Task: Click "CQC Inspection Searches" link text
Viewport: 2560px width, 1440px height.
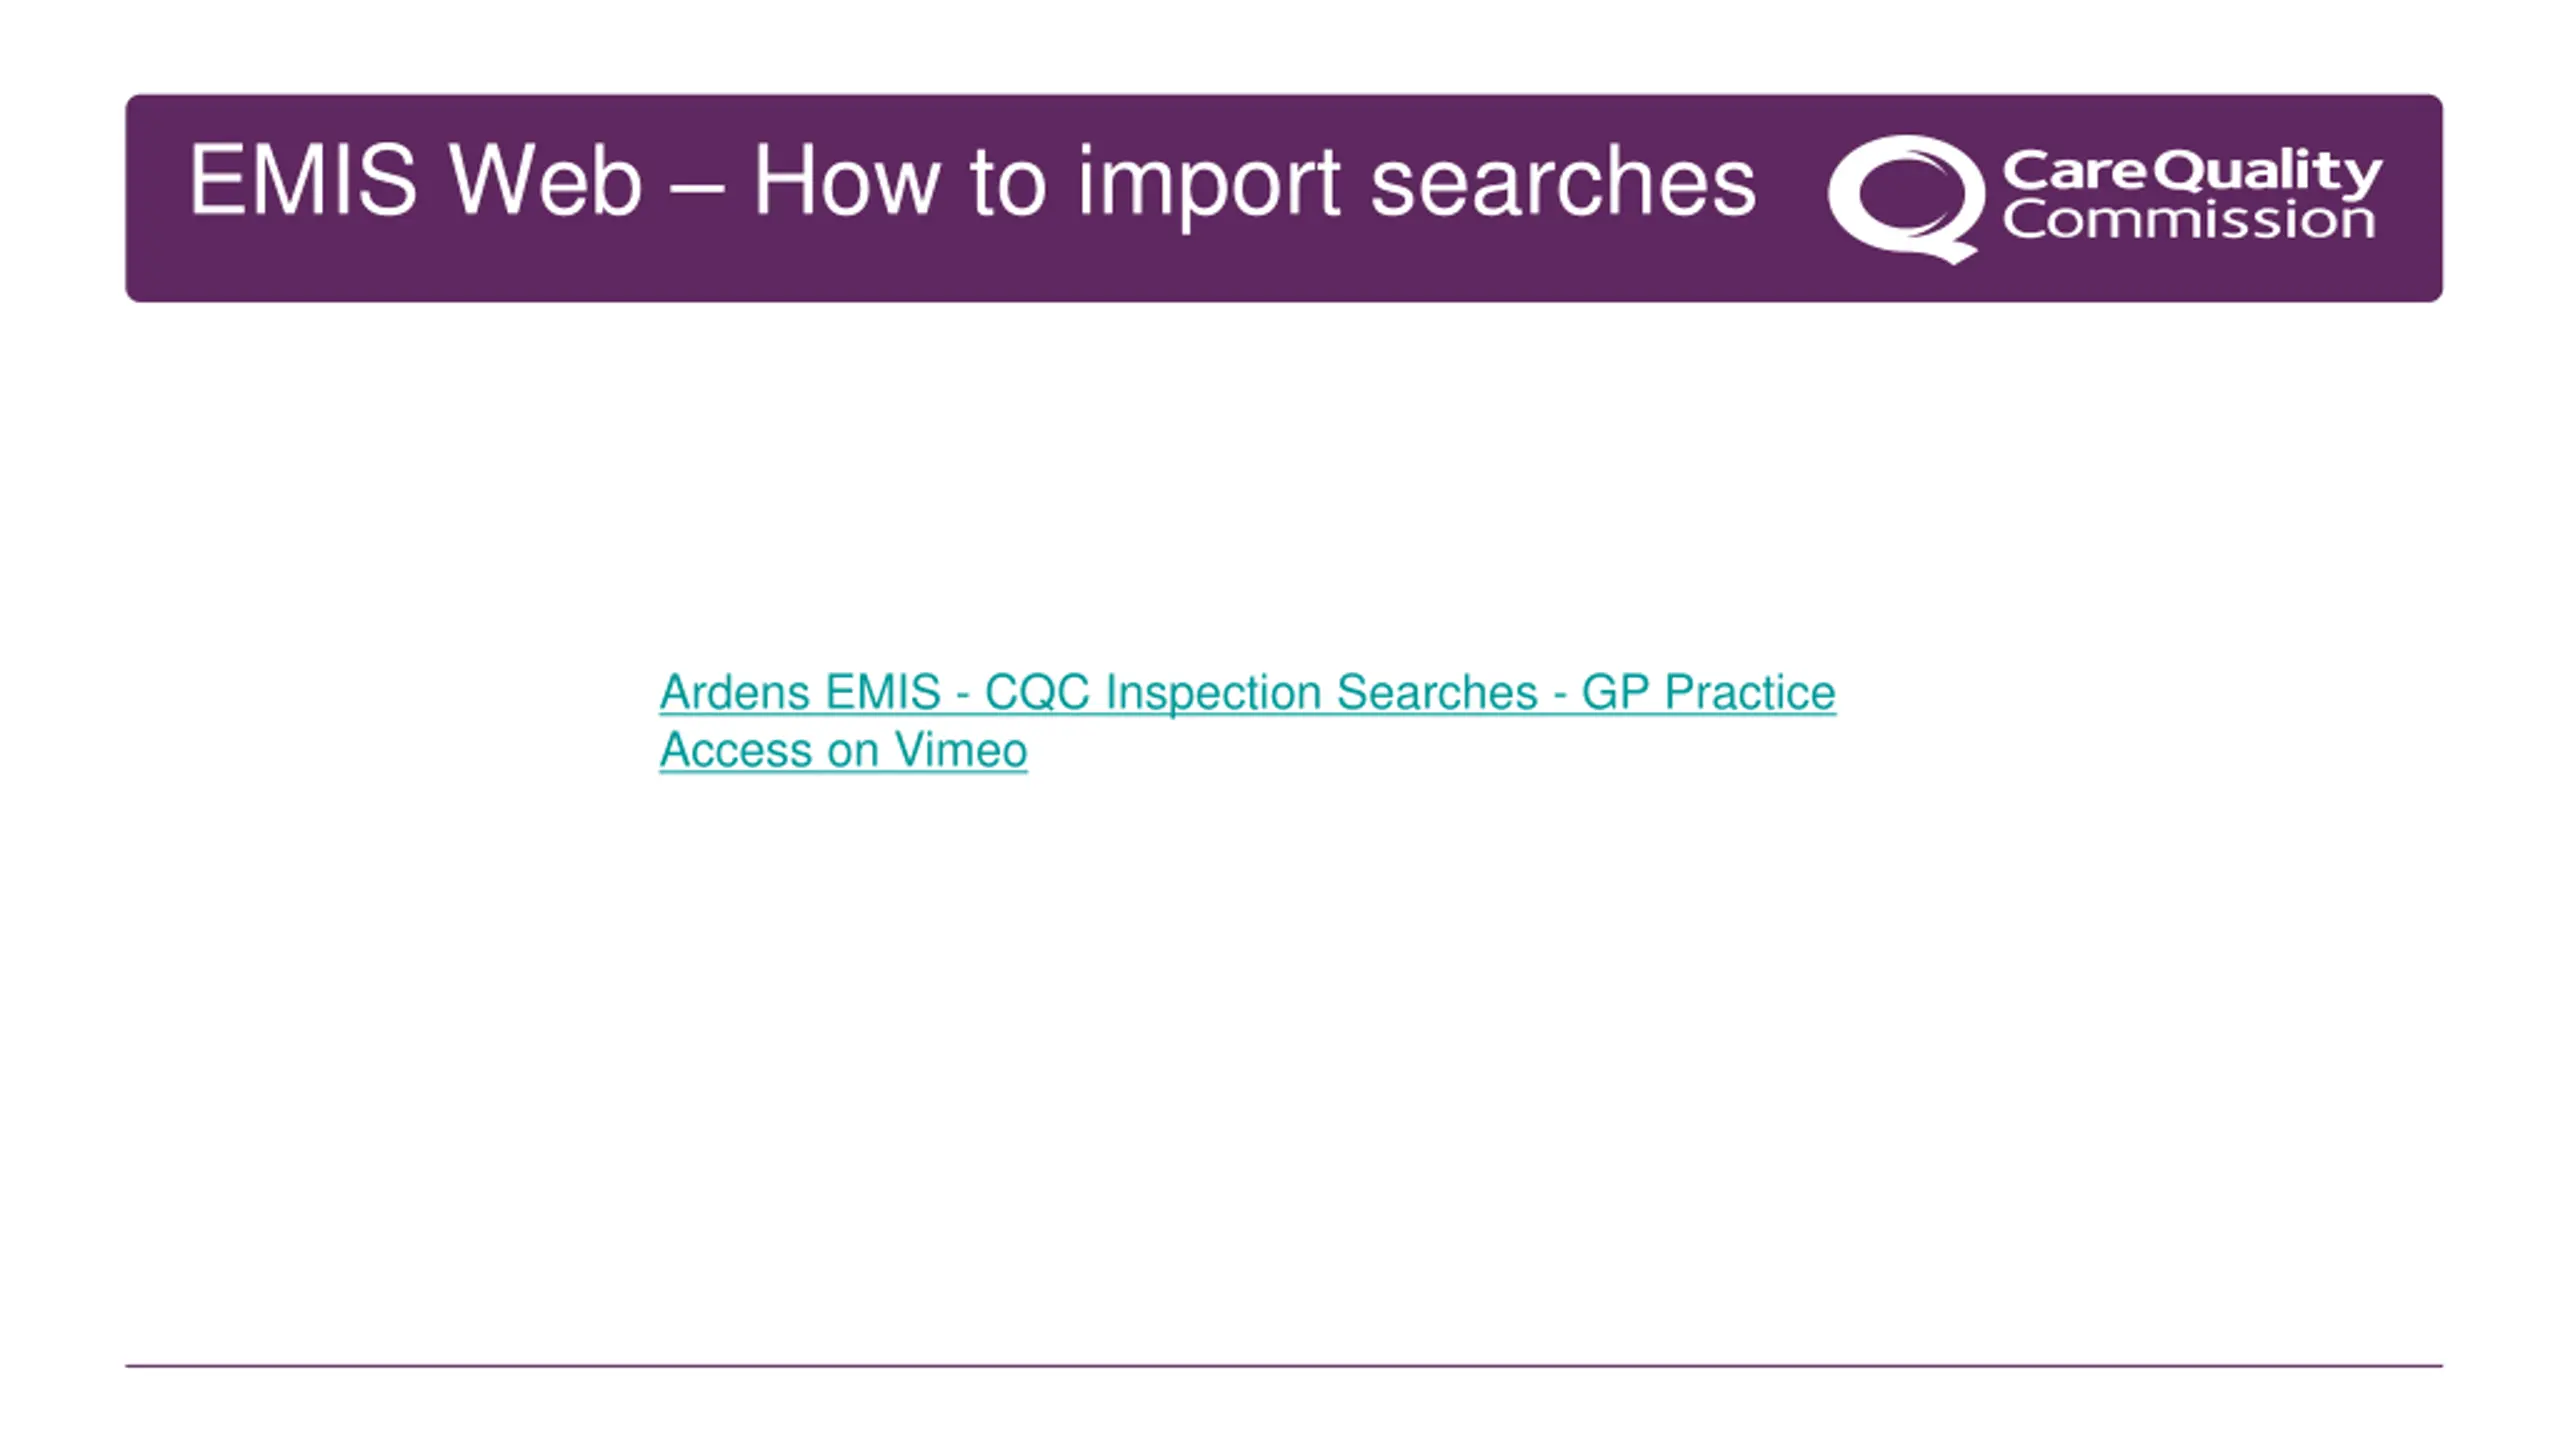Action: (x=1261, y=692)
